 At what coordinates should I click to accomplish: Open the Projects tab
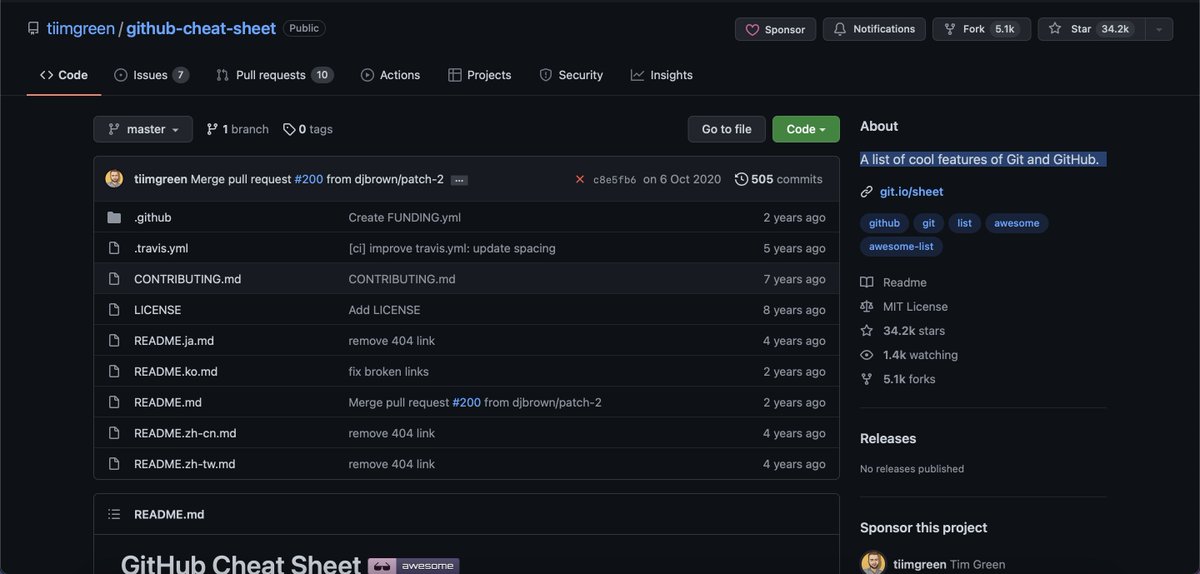[x=479, y=75]
